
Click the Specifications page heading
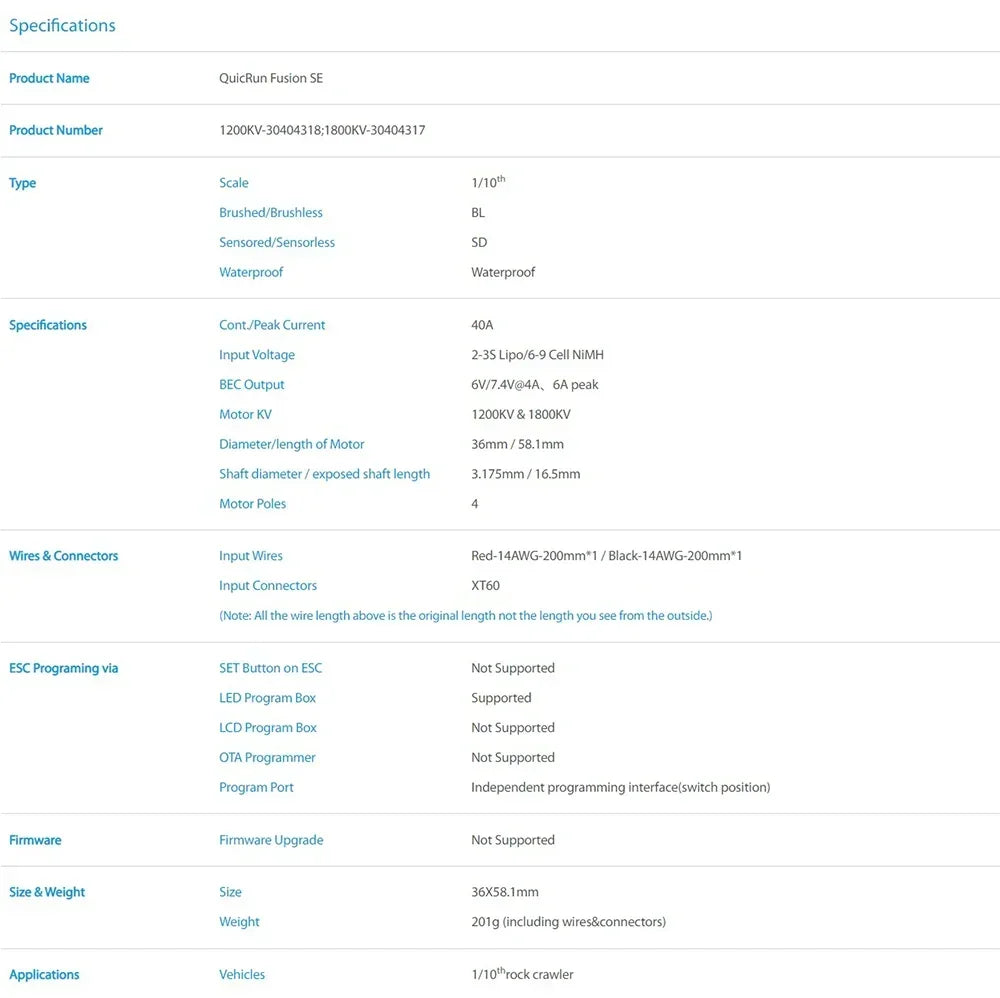point(62,26)
